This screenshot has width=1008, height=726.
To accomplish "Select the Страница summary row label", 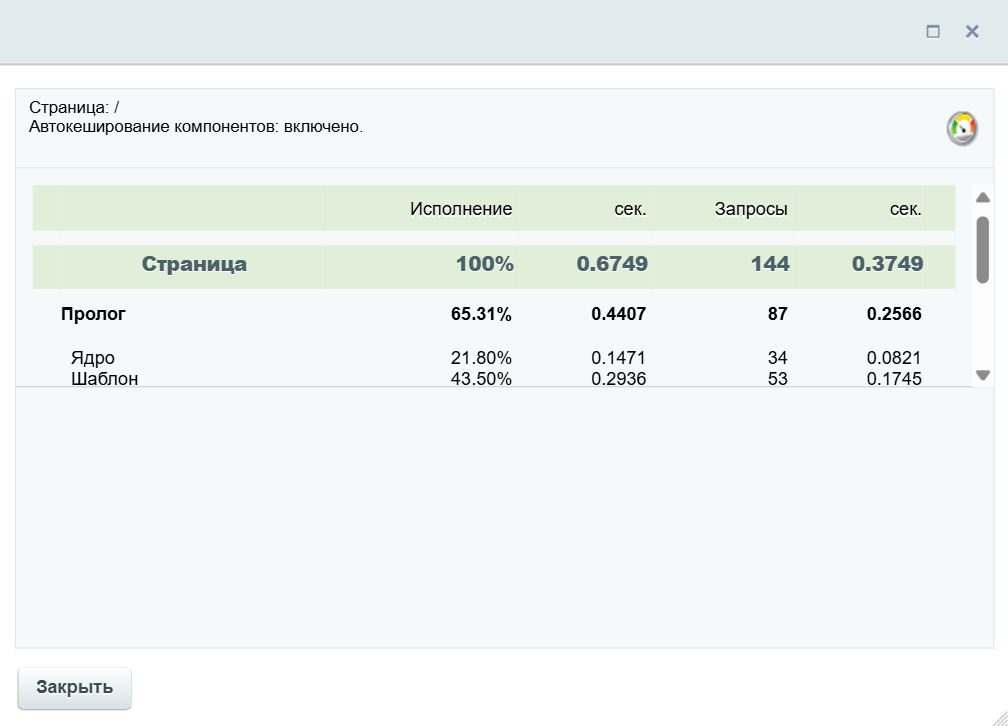I will coord(194,265).
